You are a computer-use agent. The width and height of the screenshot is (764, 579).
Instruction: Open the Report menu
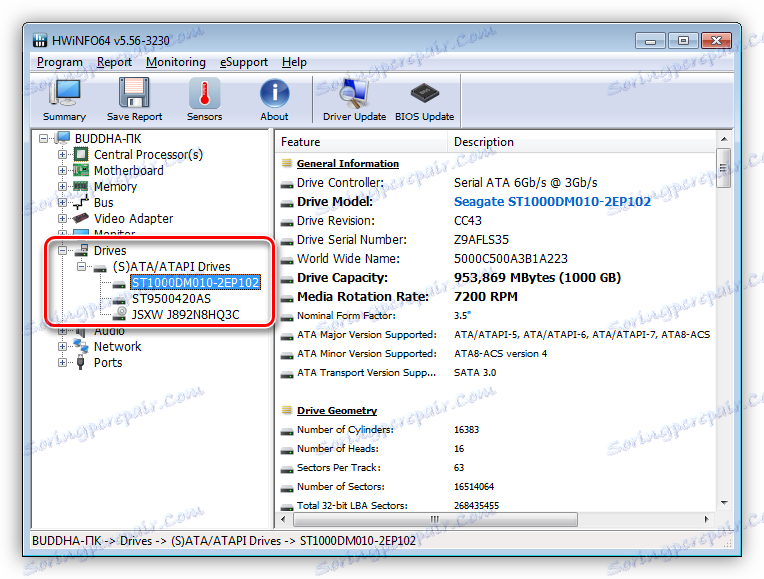(x=114, y=62)
